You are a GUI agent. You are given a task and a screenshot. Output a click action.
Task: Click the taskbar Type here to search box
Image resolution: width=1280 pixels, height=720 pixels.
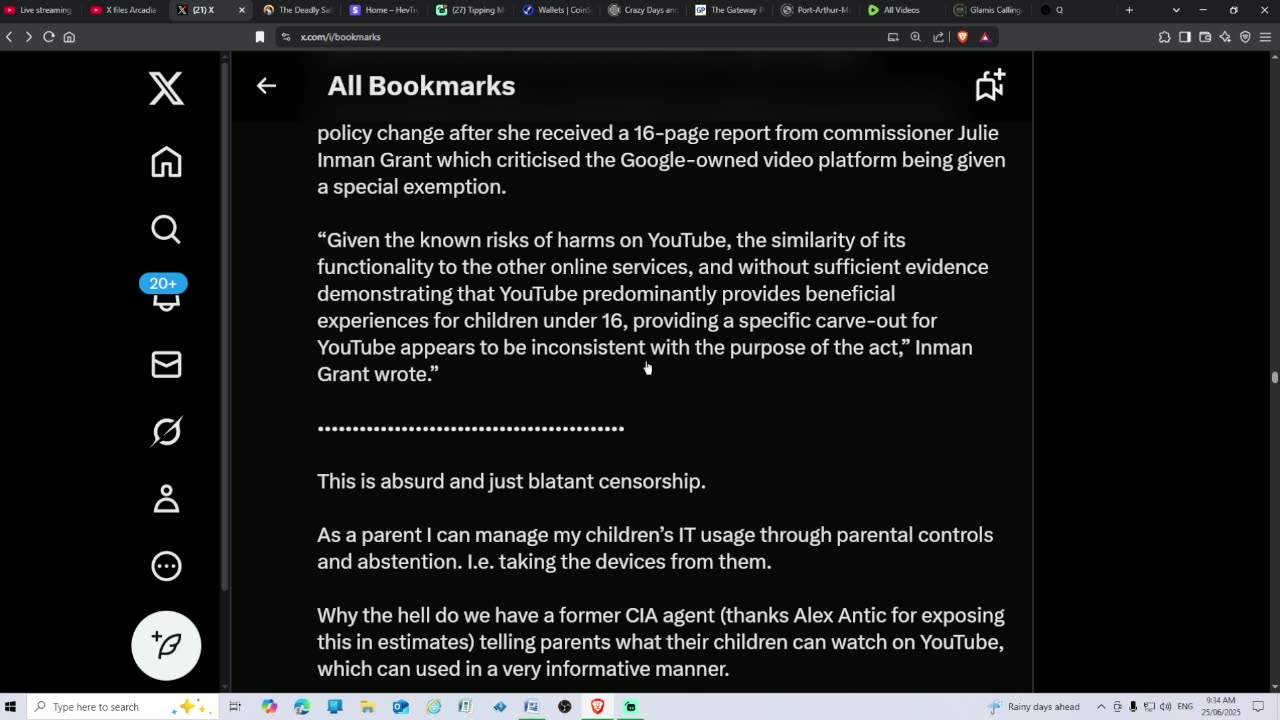pyautogui.click(x=122, y=707)
